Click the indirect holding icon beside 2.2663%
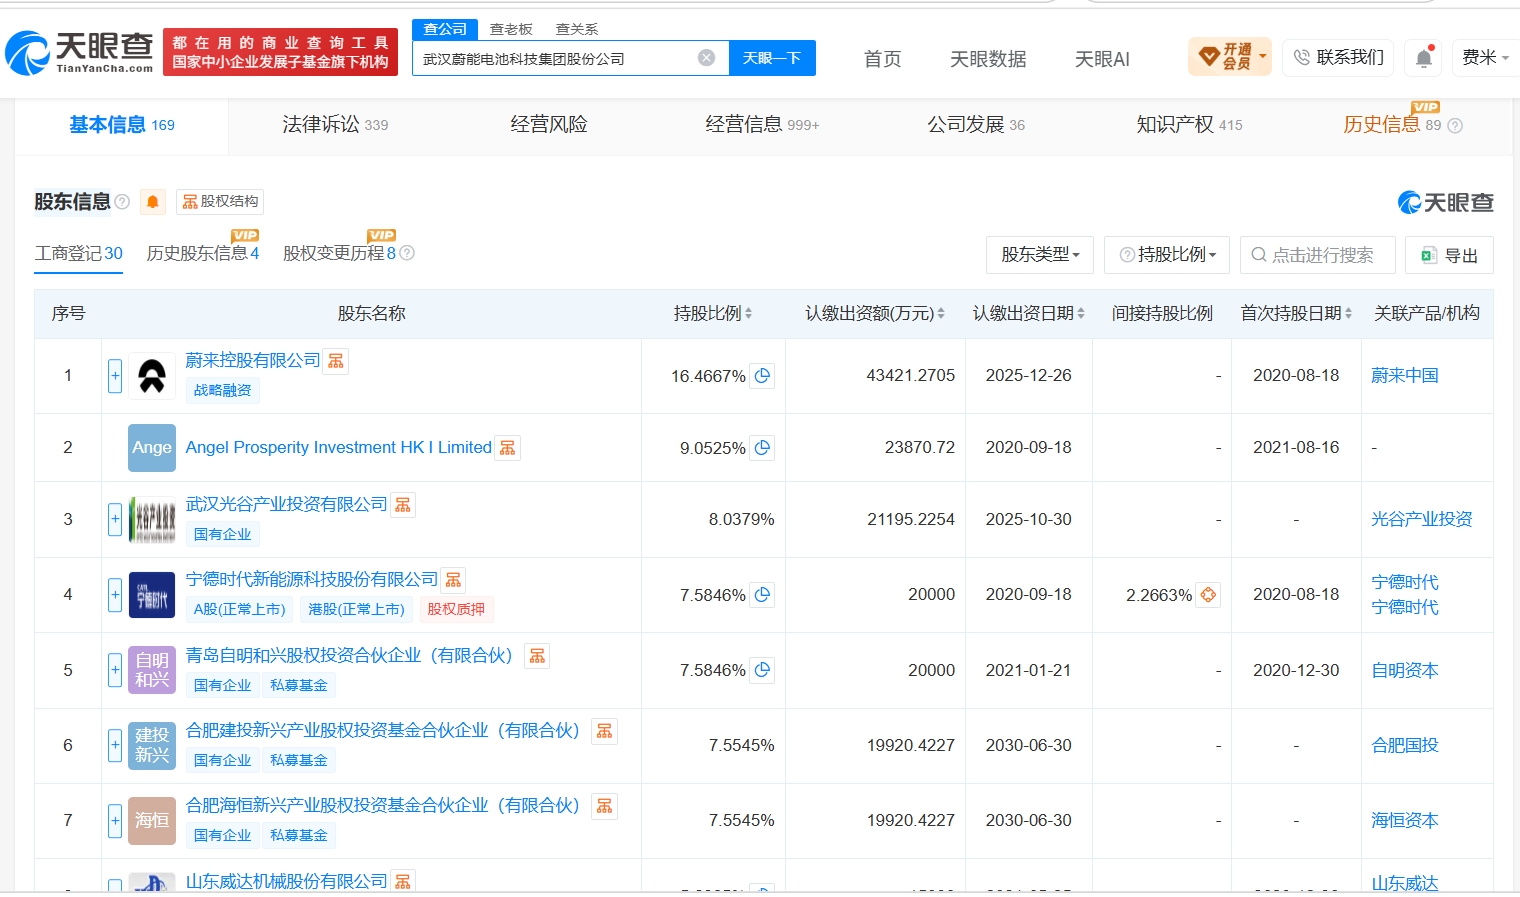The height and width of the screenshot is (897, 1520). [1208, 595]
